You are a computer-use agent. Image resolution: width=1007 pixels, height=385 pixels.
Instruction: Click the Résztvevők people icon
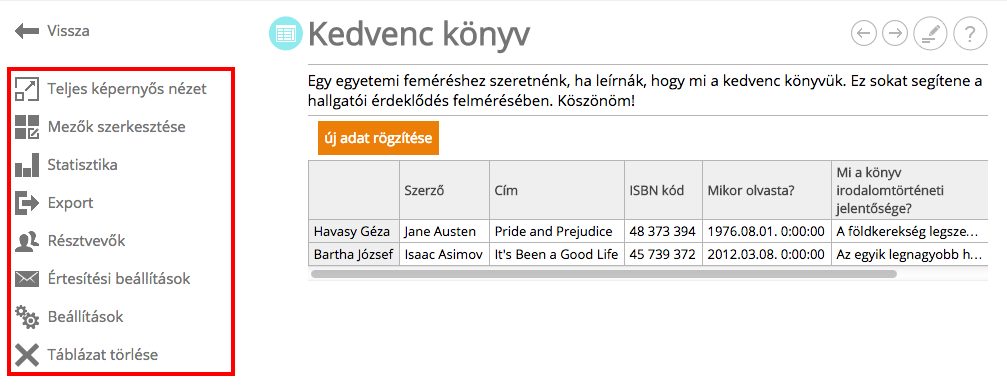(27, 241)
